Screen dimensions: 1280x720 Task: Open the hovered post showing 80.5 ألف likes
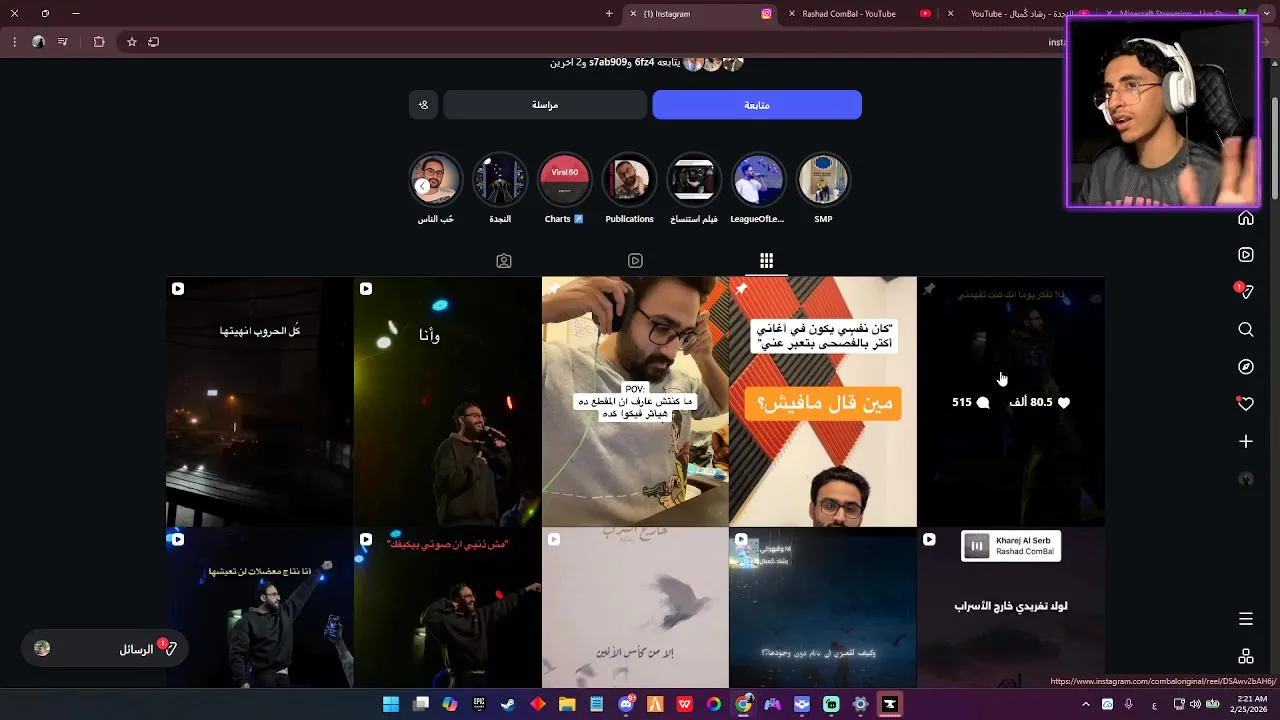point(1011,402)
